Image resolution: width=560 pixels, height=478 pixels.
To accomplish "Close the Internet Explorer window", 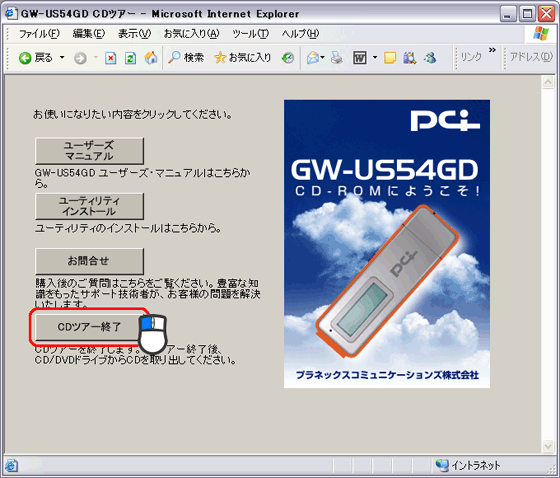I will click(x=547, y=14).
